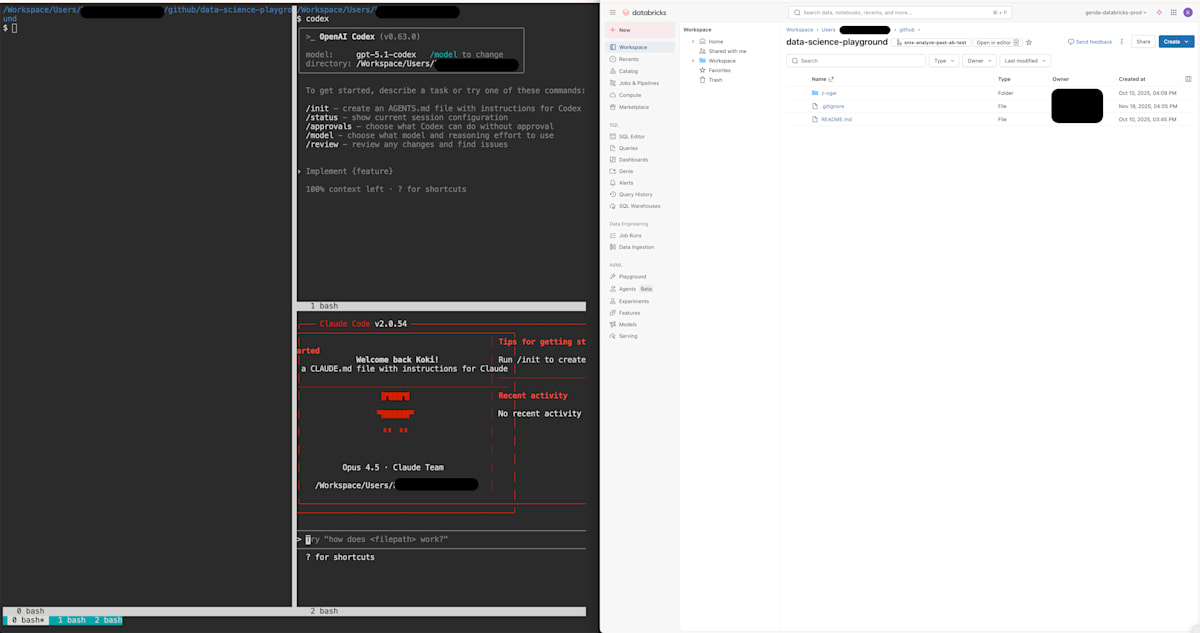Open Features in the sidebar

pyautogui.click(x=640, y=313)
